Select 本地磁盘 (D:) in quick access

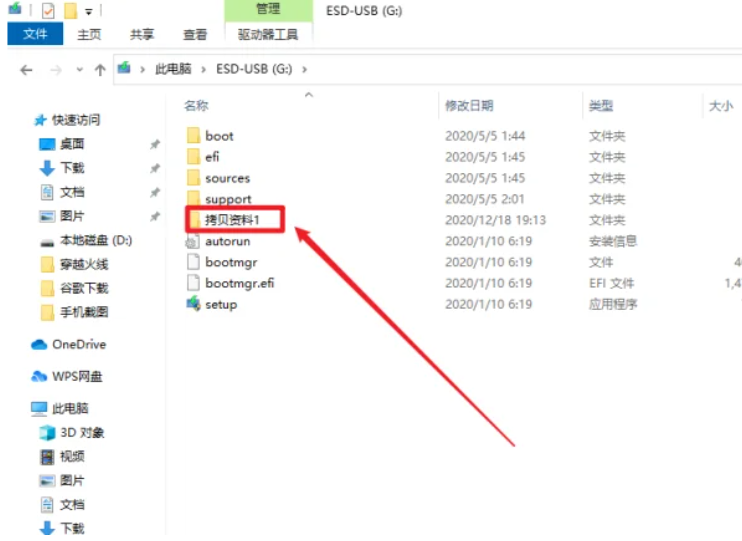[95, 240]
